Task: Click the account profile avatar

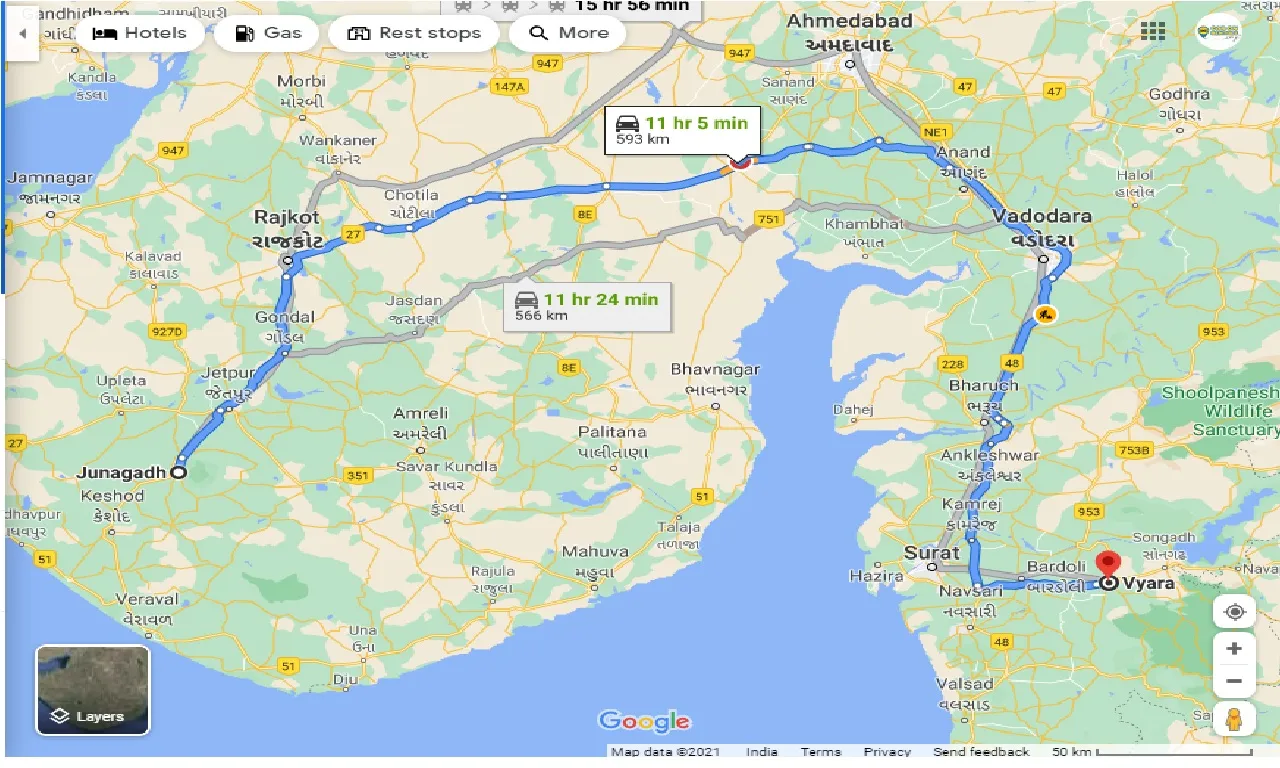Action: pos(1217,30)
